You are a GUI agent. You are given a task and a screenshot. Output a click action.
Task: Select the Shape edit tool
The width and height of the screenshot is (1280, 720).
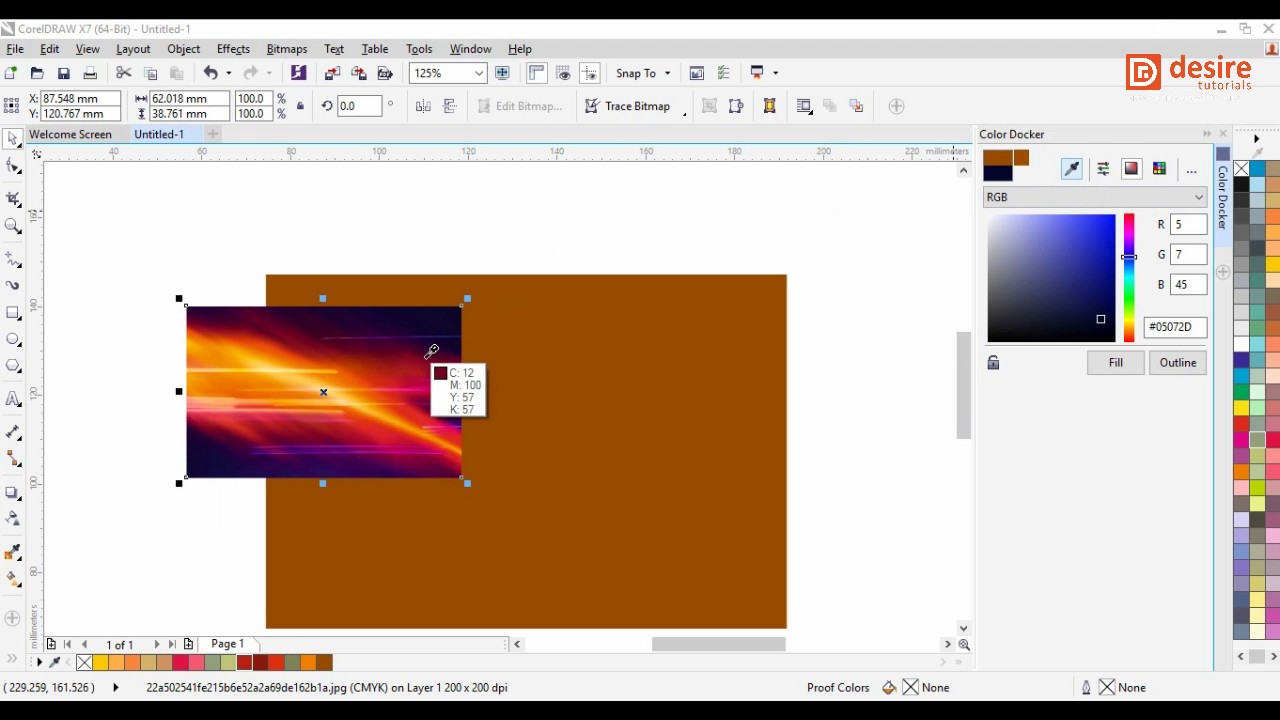13,167
